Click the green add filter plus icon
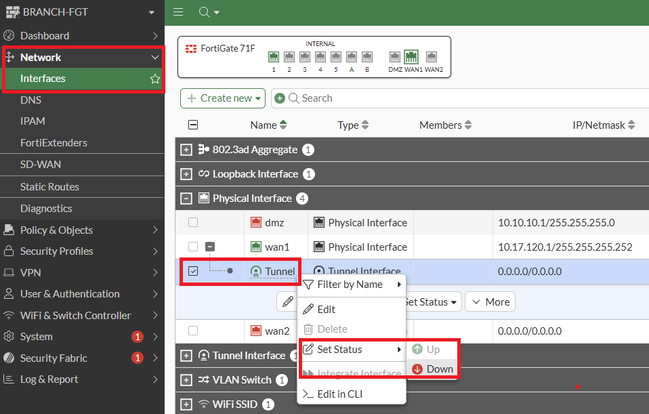This screenshot has height=414, width=649. click(x=280, y=98)
